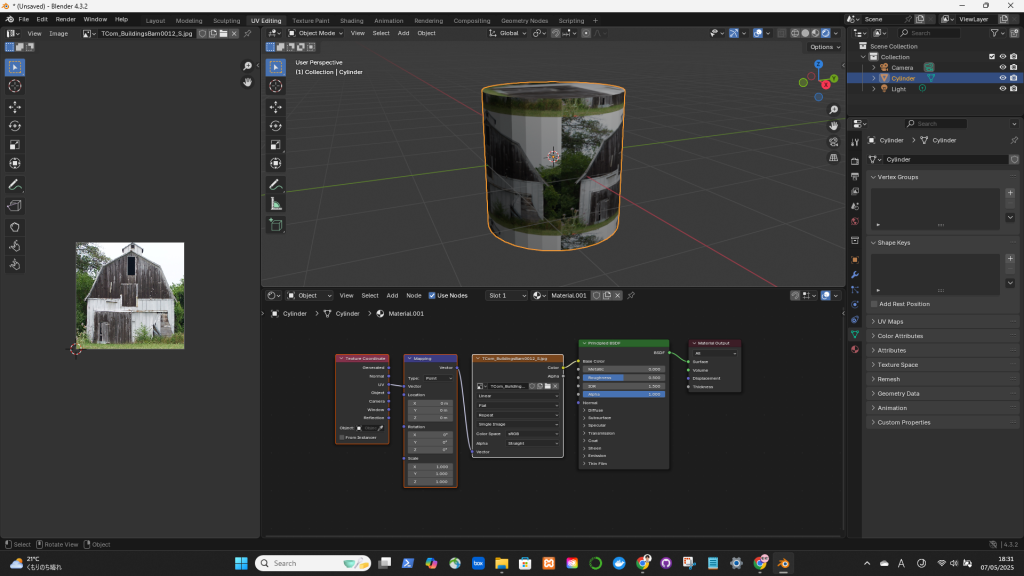Click the Add Cube tool icon
The height and width of the screenshot is (576, 1024).
(x=277, y=225)
